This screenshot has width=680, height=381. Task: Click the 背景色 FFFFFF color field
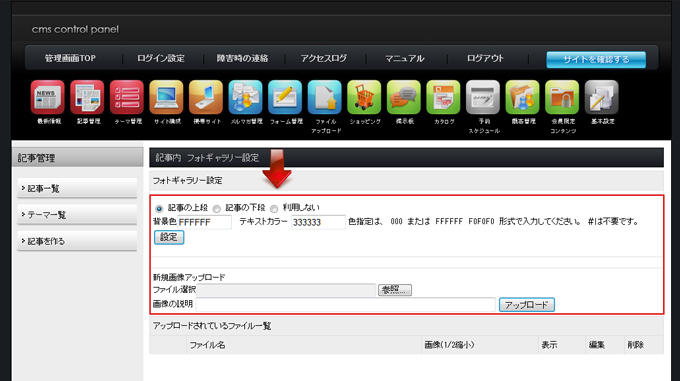pos(204,222)
